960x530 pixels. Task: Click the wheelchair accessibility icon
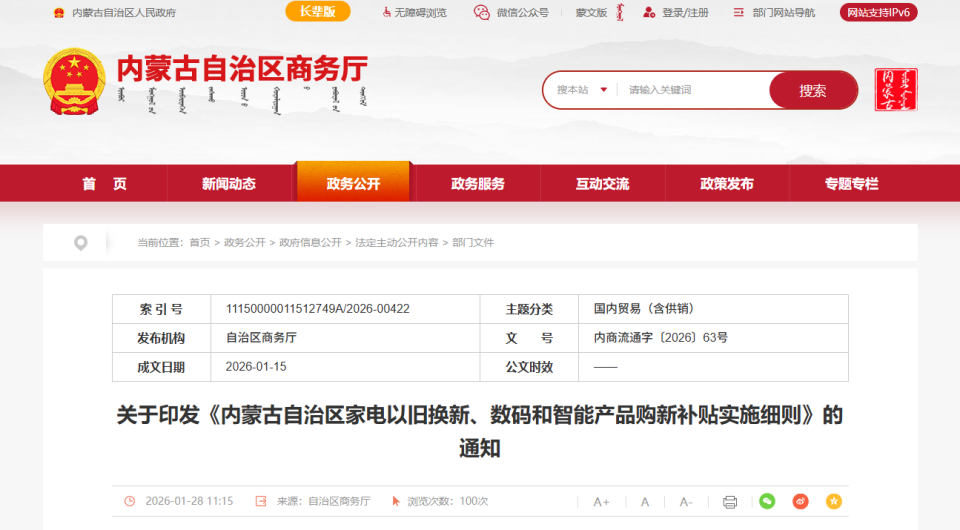(x=386, y=12)
